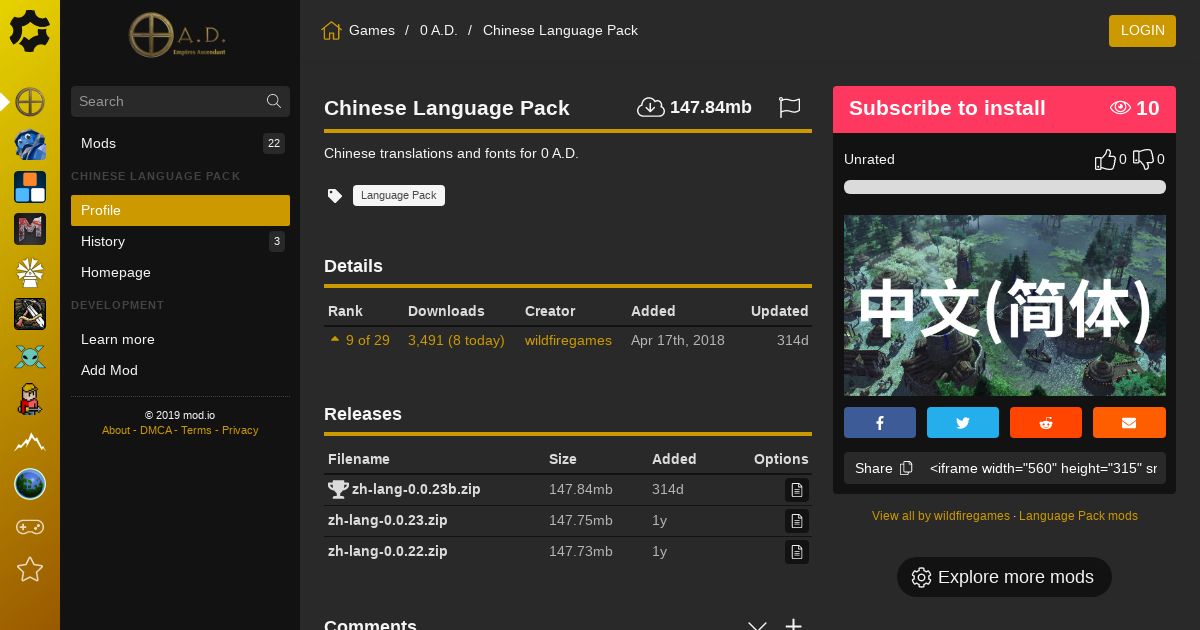Share via email

[1129, 423]
